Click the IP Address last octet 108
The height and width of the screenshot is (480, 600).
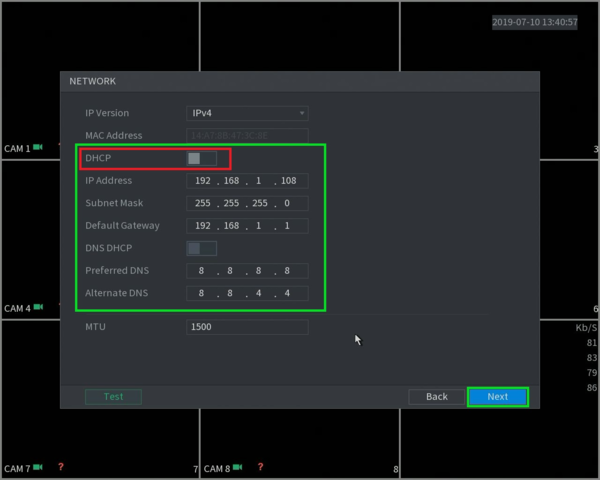(x=289, y=181)
